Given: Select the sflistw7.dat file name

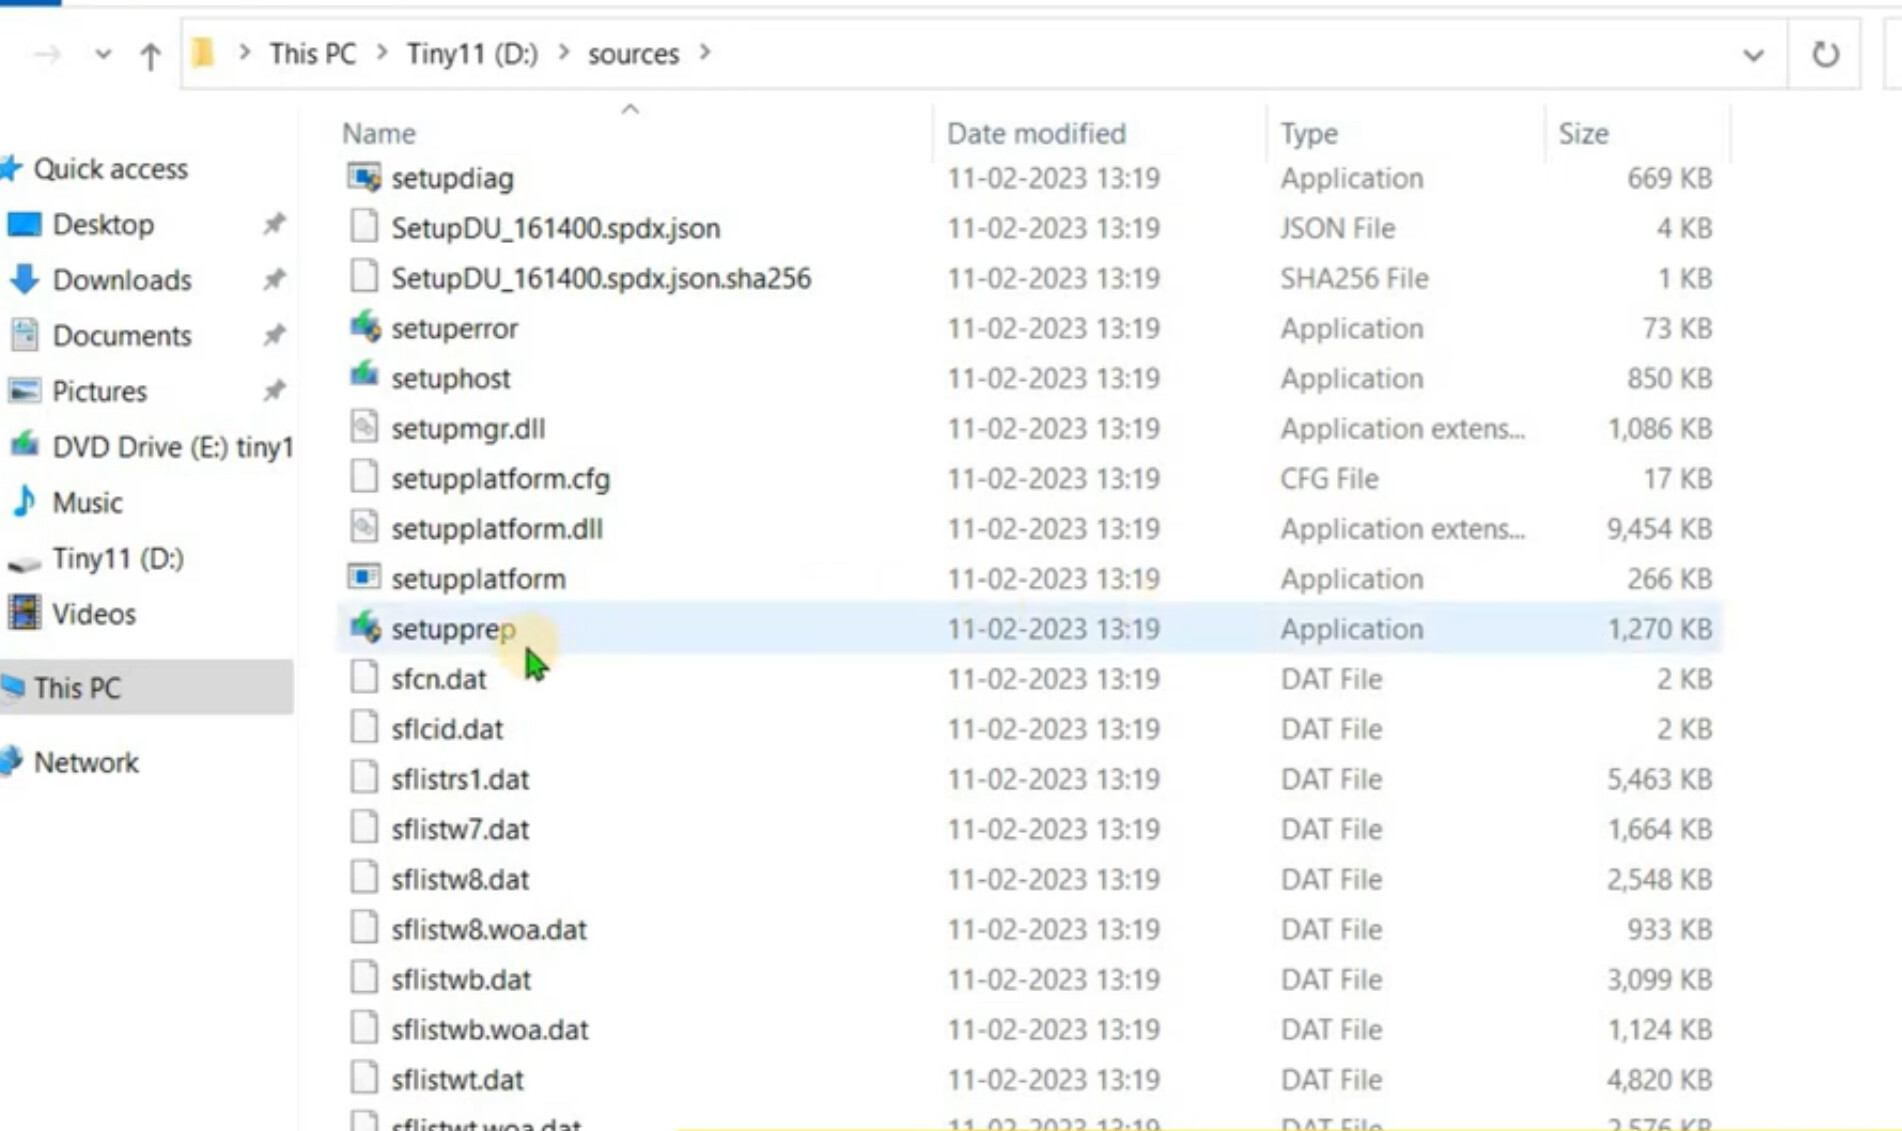Looking at the screenshot, I should click(460, 829).
